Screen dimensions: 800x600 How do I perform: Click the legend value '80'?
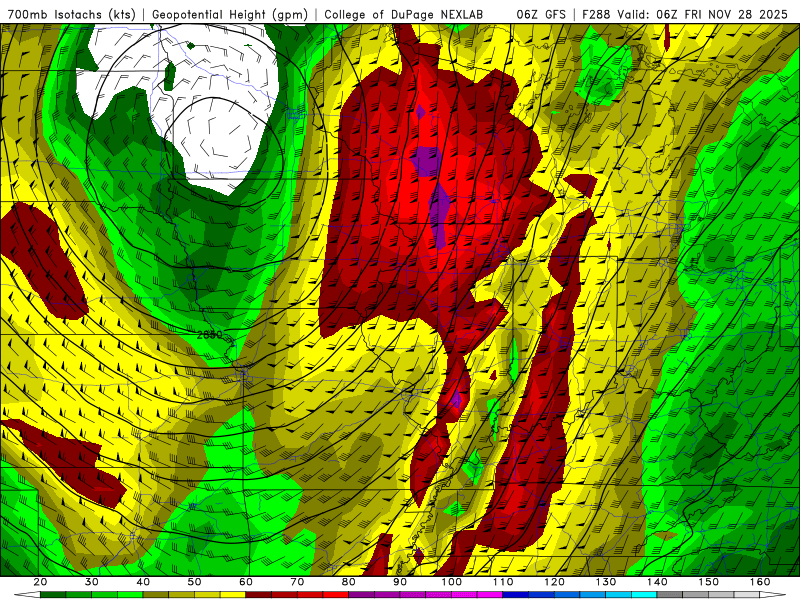(x=348, y=582)
